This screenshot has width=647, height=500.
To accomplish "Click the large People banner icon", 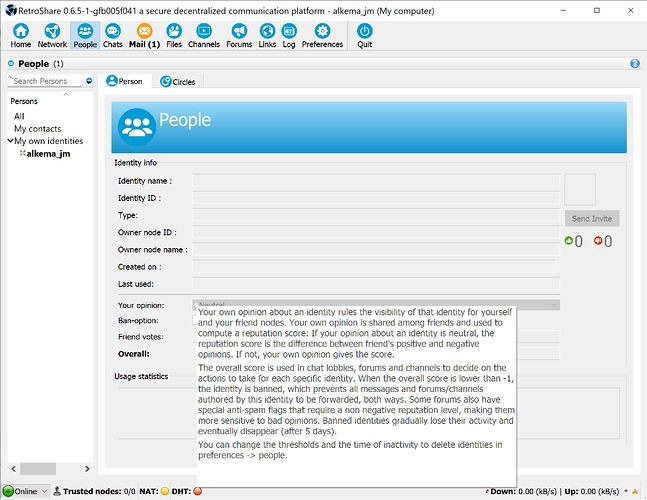I will pos(137,127).
